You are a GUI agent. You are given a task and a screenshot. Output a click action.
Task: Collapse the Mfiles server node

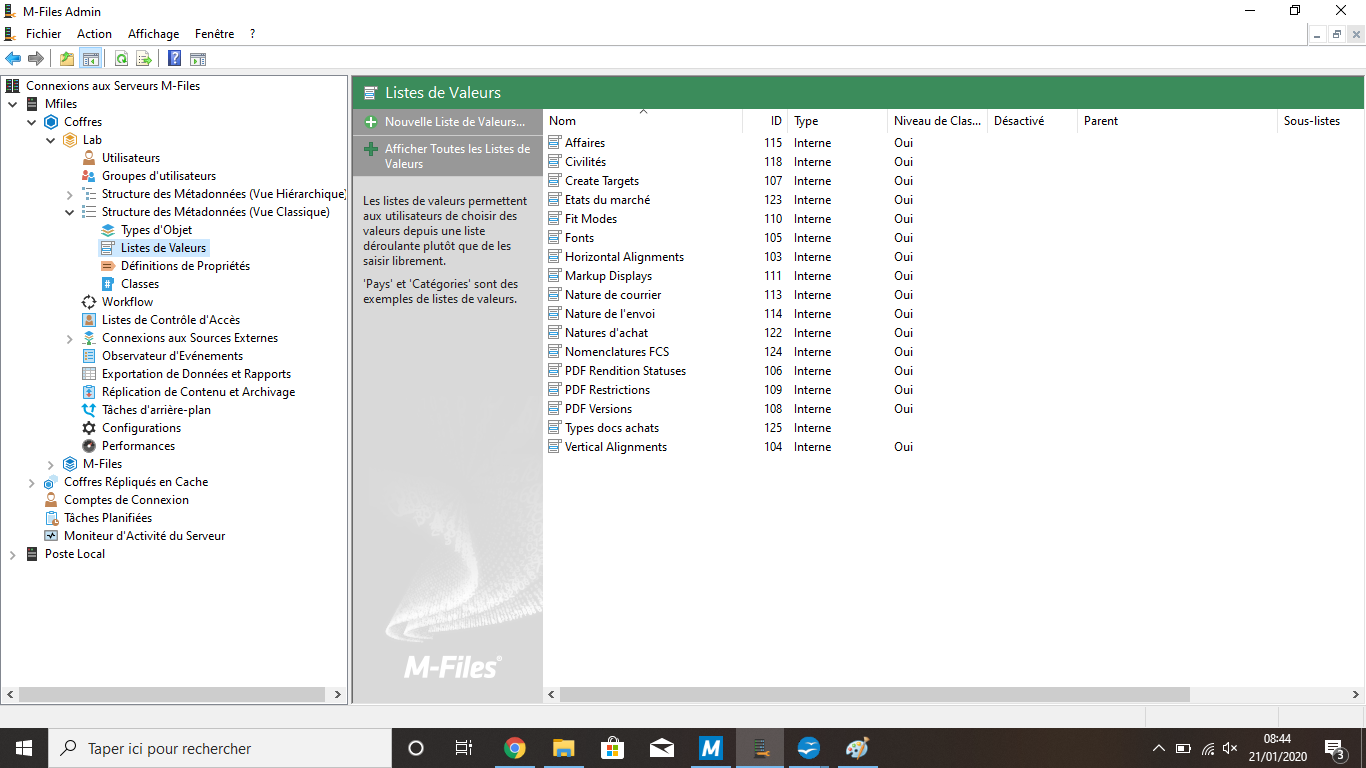tap(13, 104)
